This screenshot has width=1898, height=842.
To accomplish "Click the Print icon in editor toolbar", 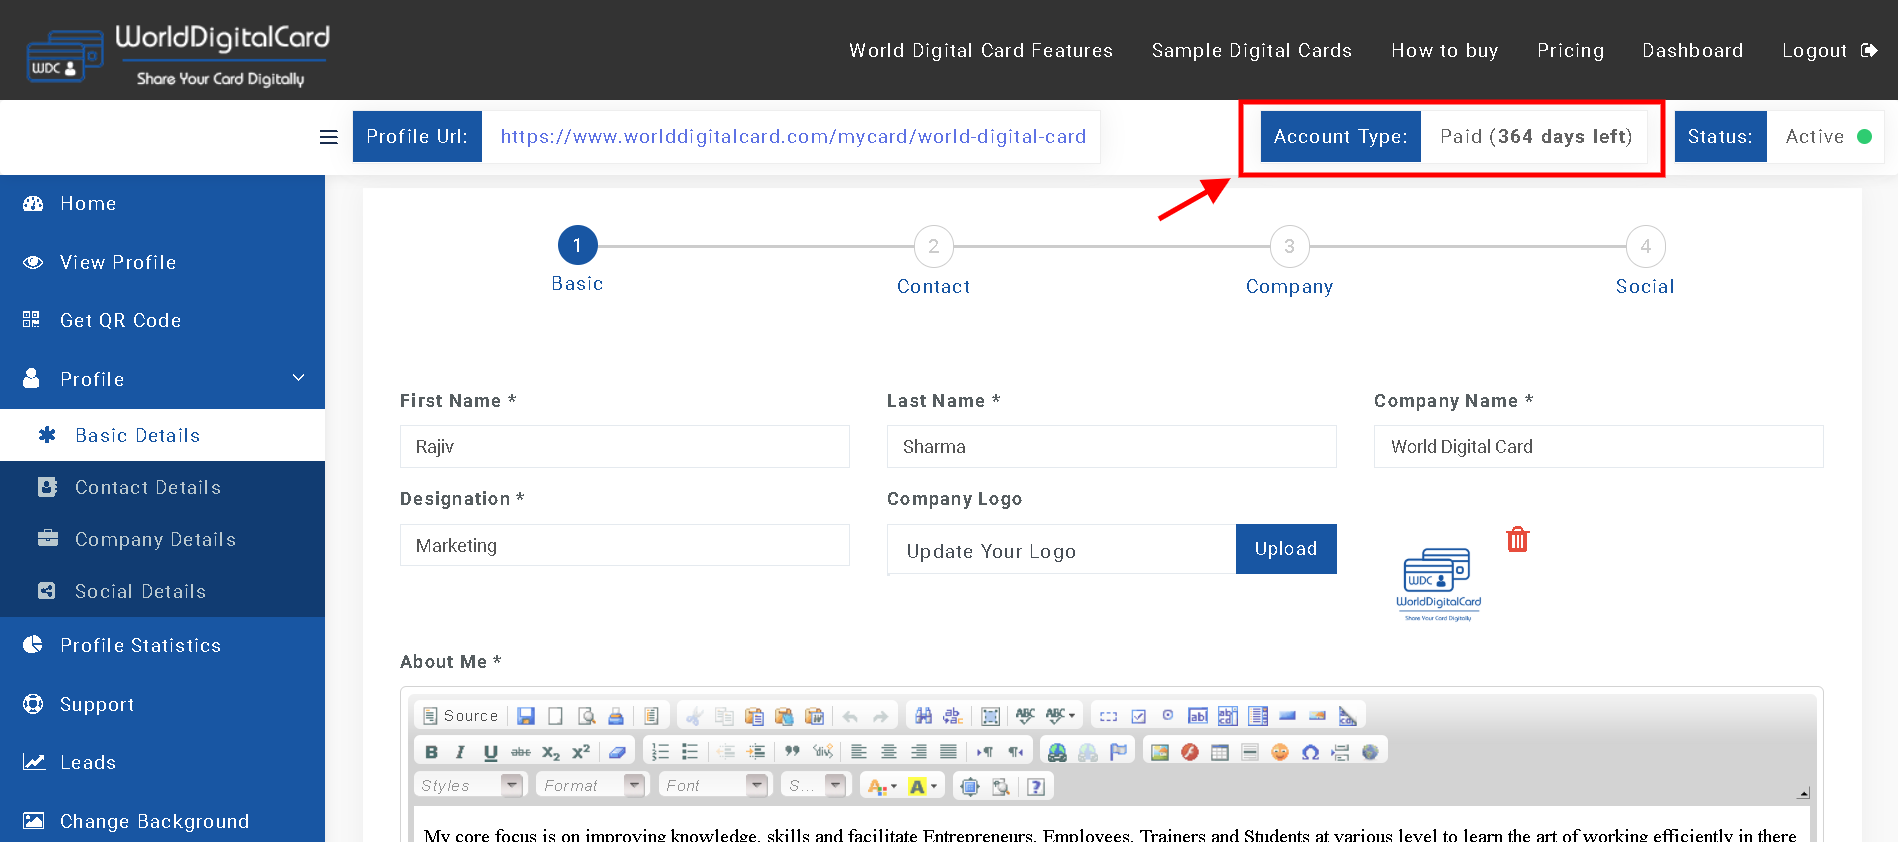I will tap(616, 716).
